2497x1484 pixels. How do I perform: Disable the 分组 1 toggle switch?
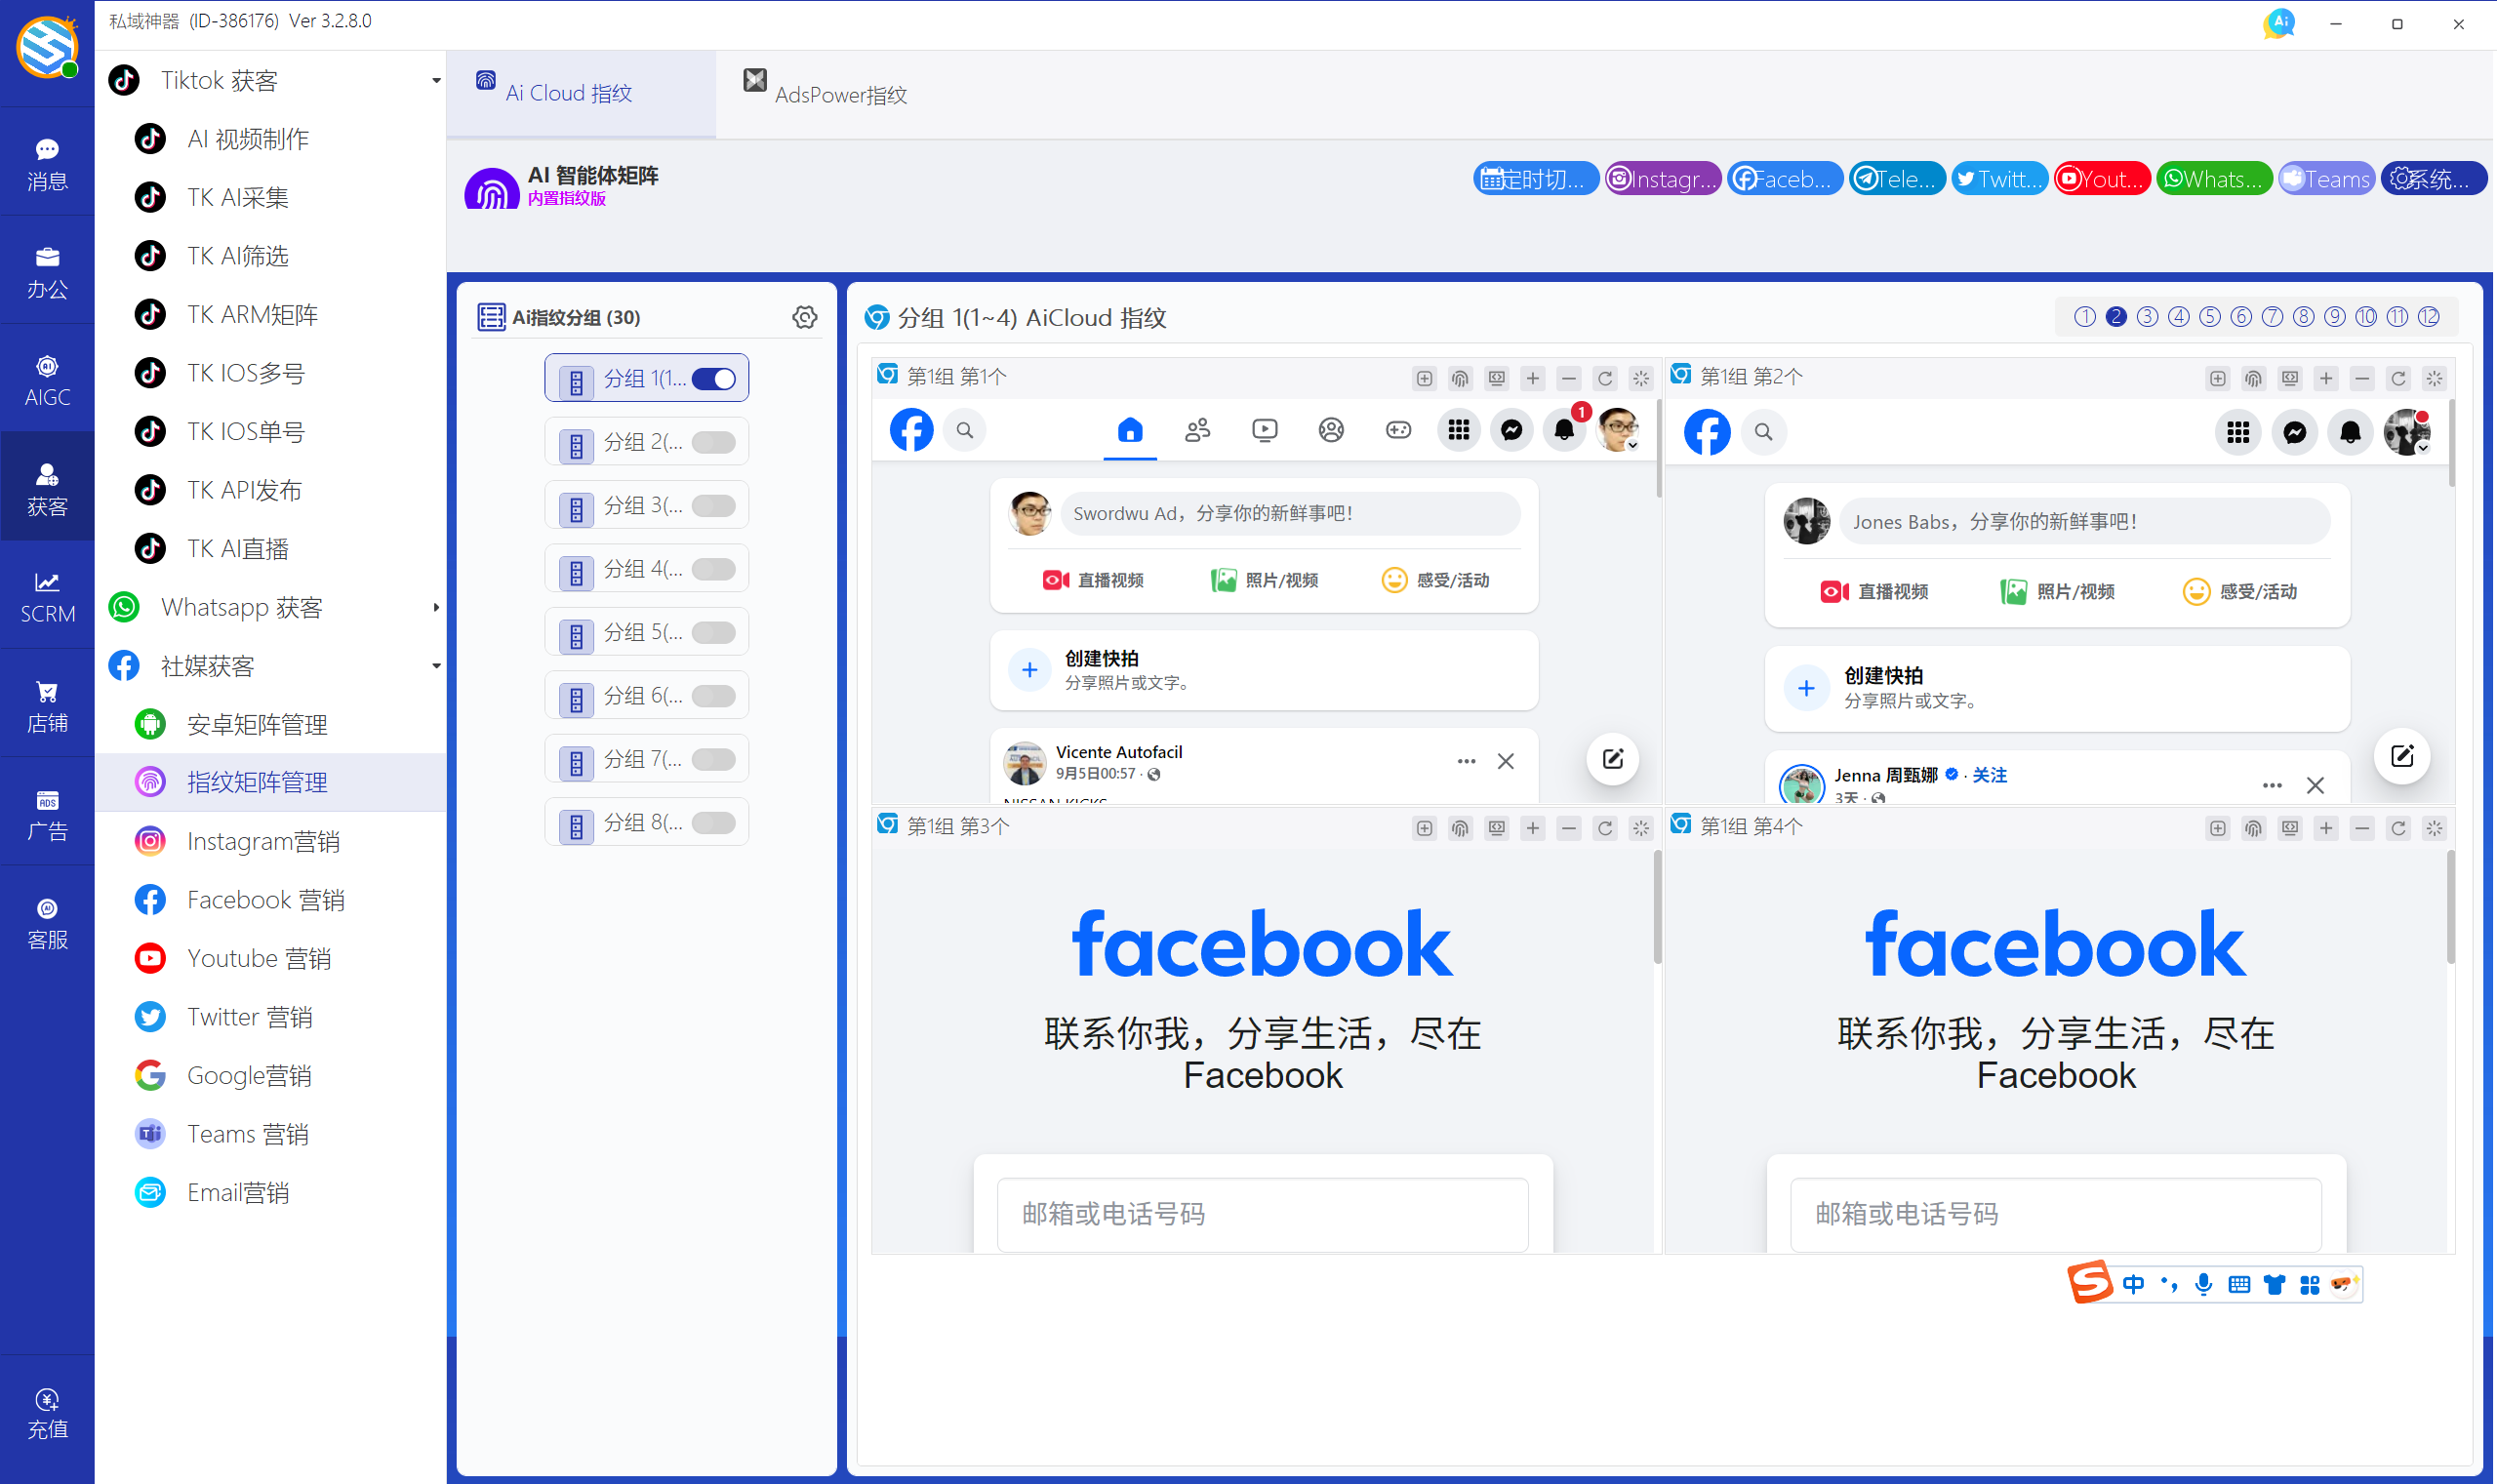tap(714, 379)
